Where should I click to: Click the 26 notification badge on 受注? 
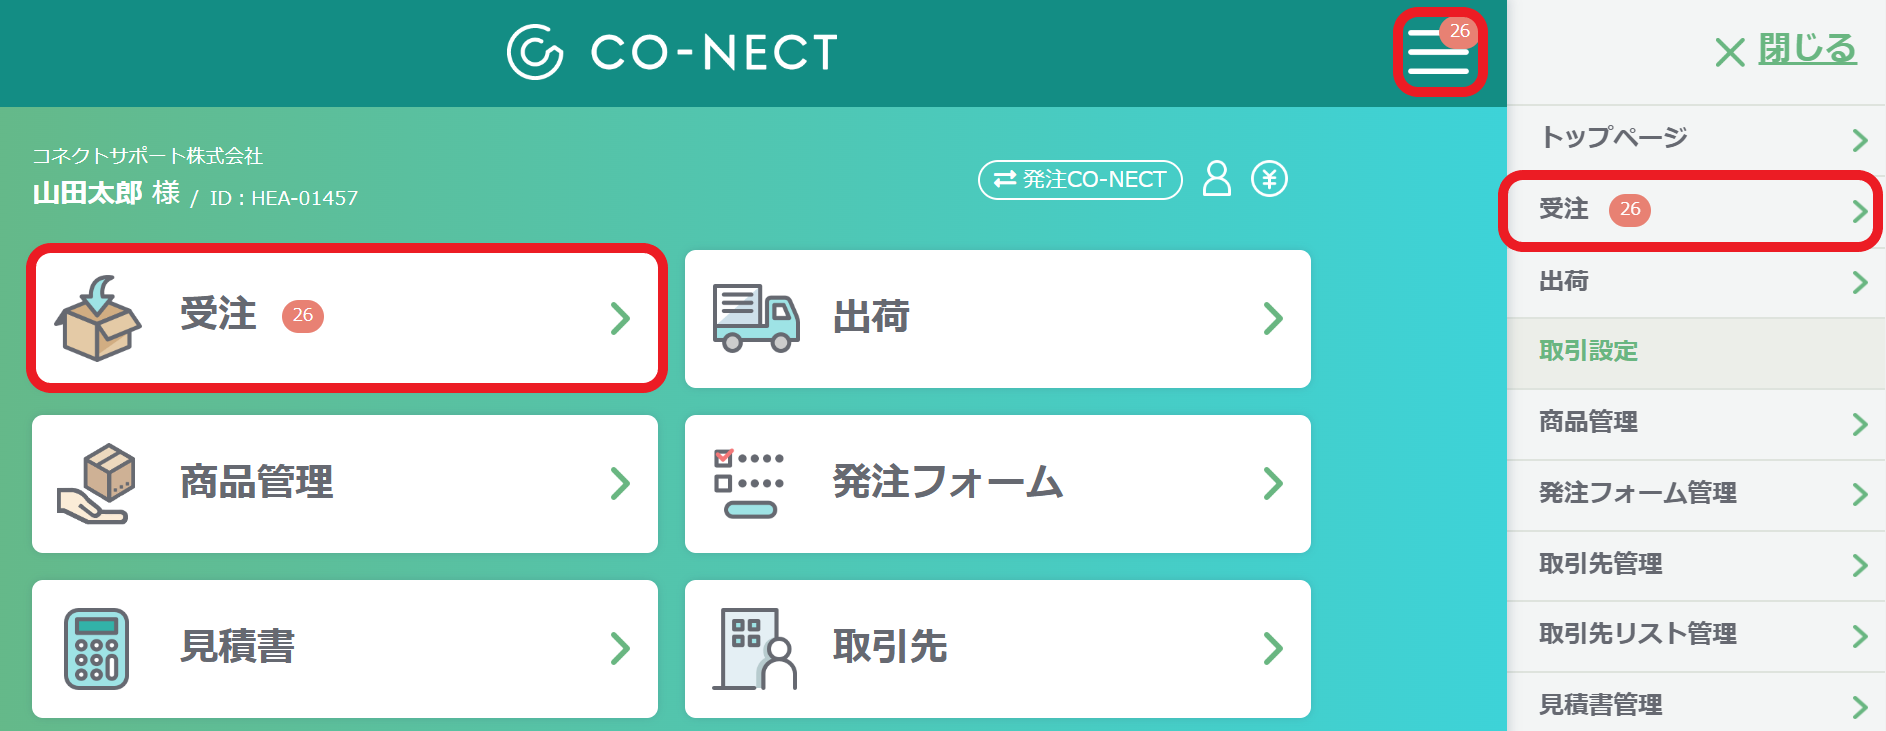[305, 315]
